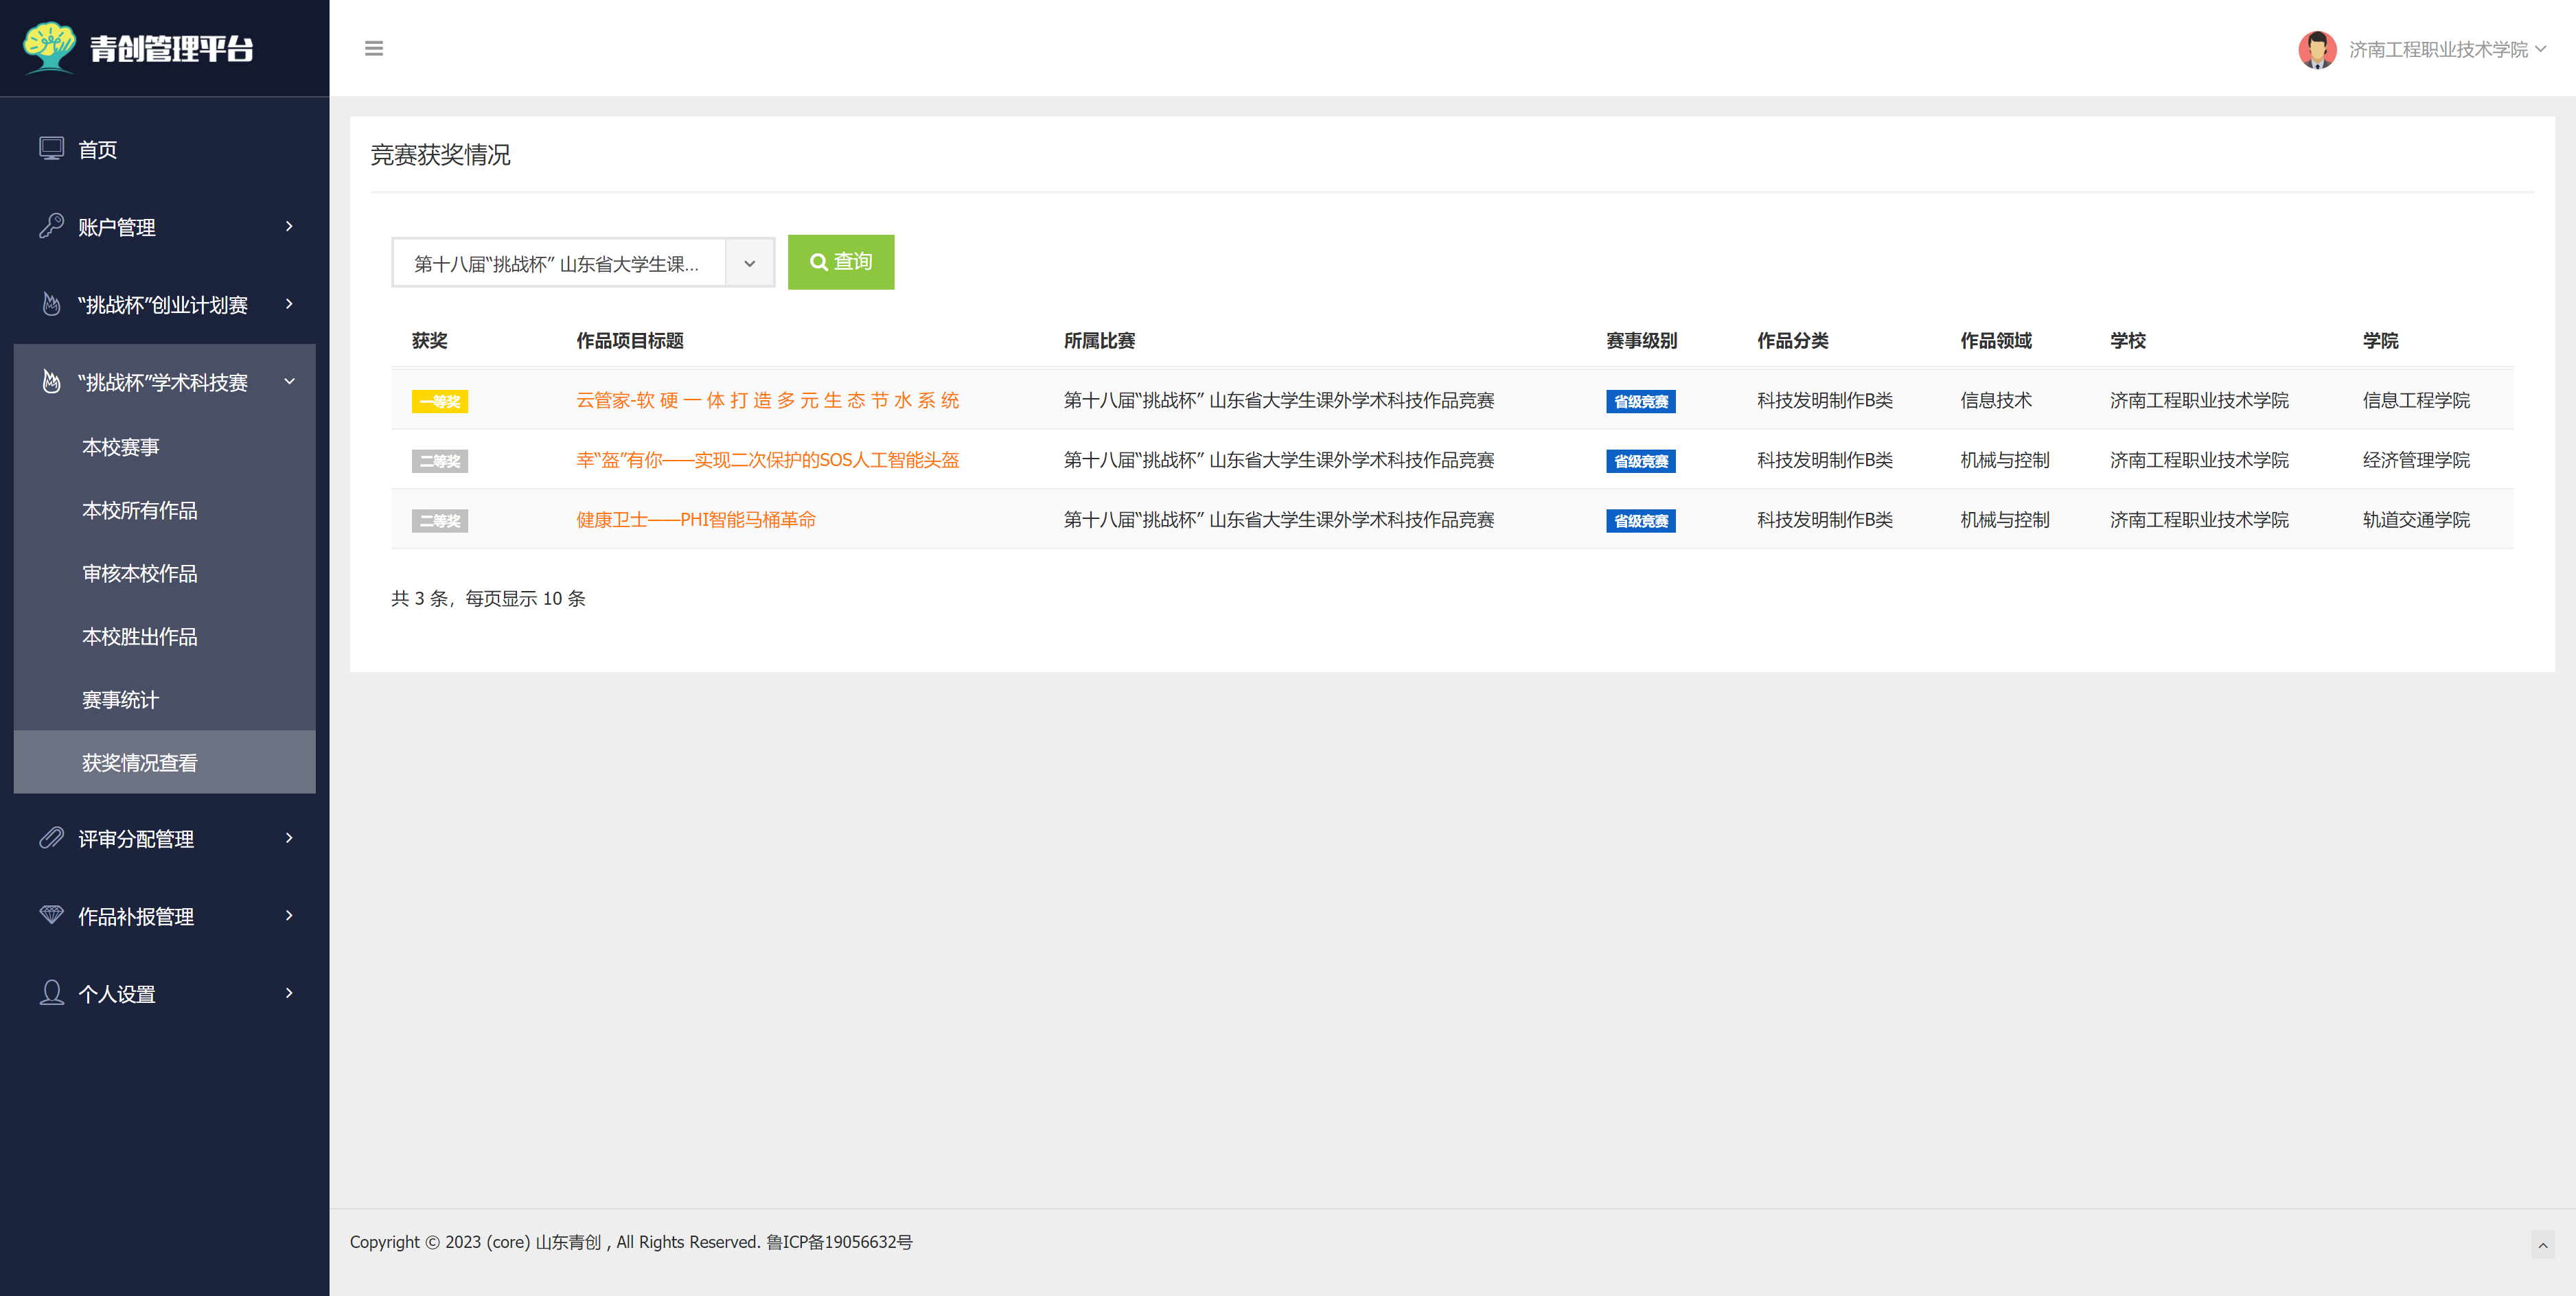
Task: Click the 信息技术 field cell
Action: pyautogui.click(x=1996, y=400)
